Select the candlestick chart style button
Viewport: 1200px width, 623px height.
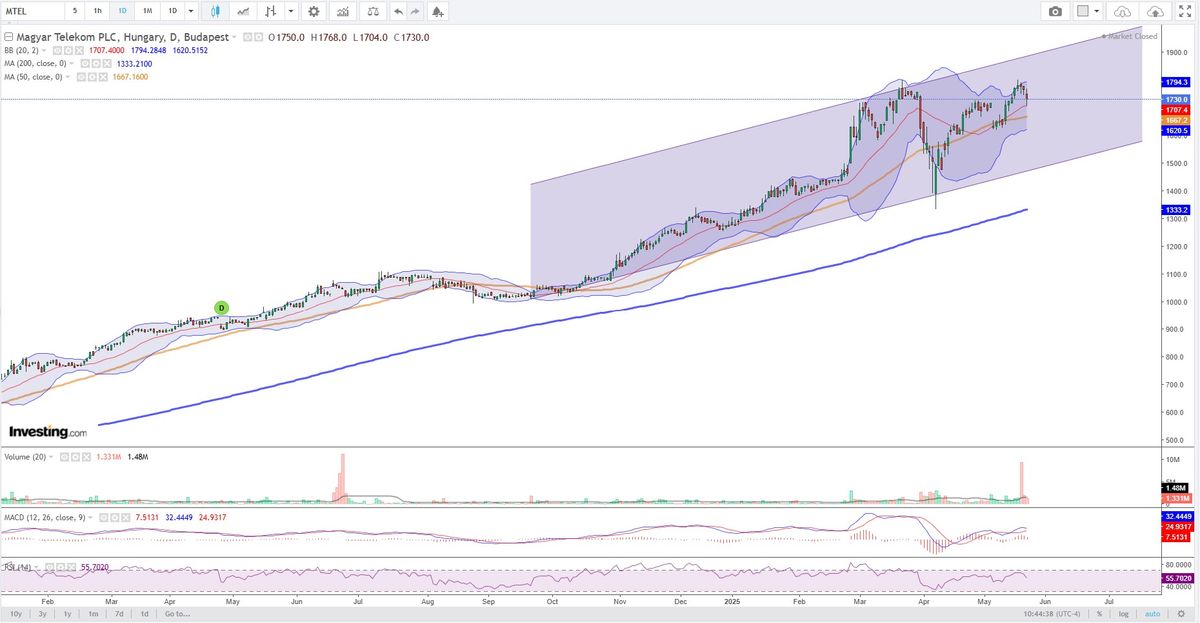click(x=217, y=11)
